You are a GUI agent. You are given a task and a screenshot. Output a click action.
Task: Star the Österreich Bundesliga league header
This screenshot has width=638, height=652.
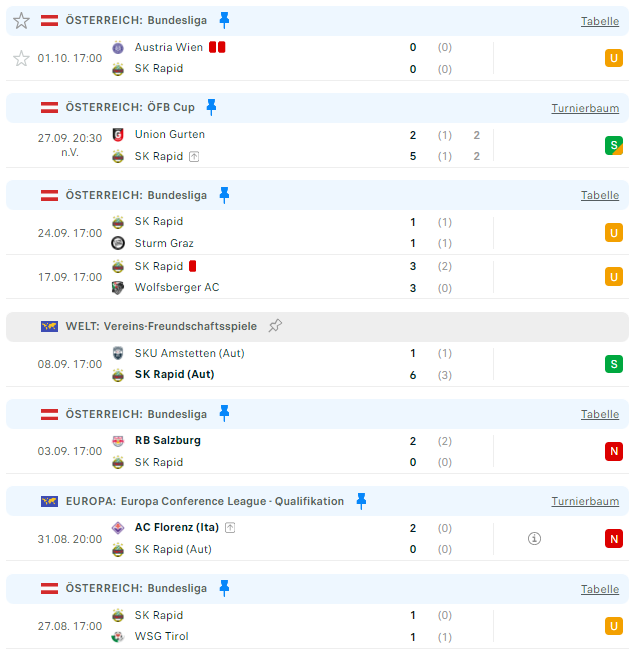click(x=21, y=20)
